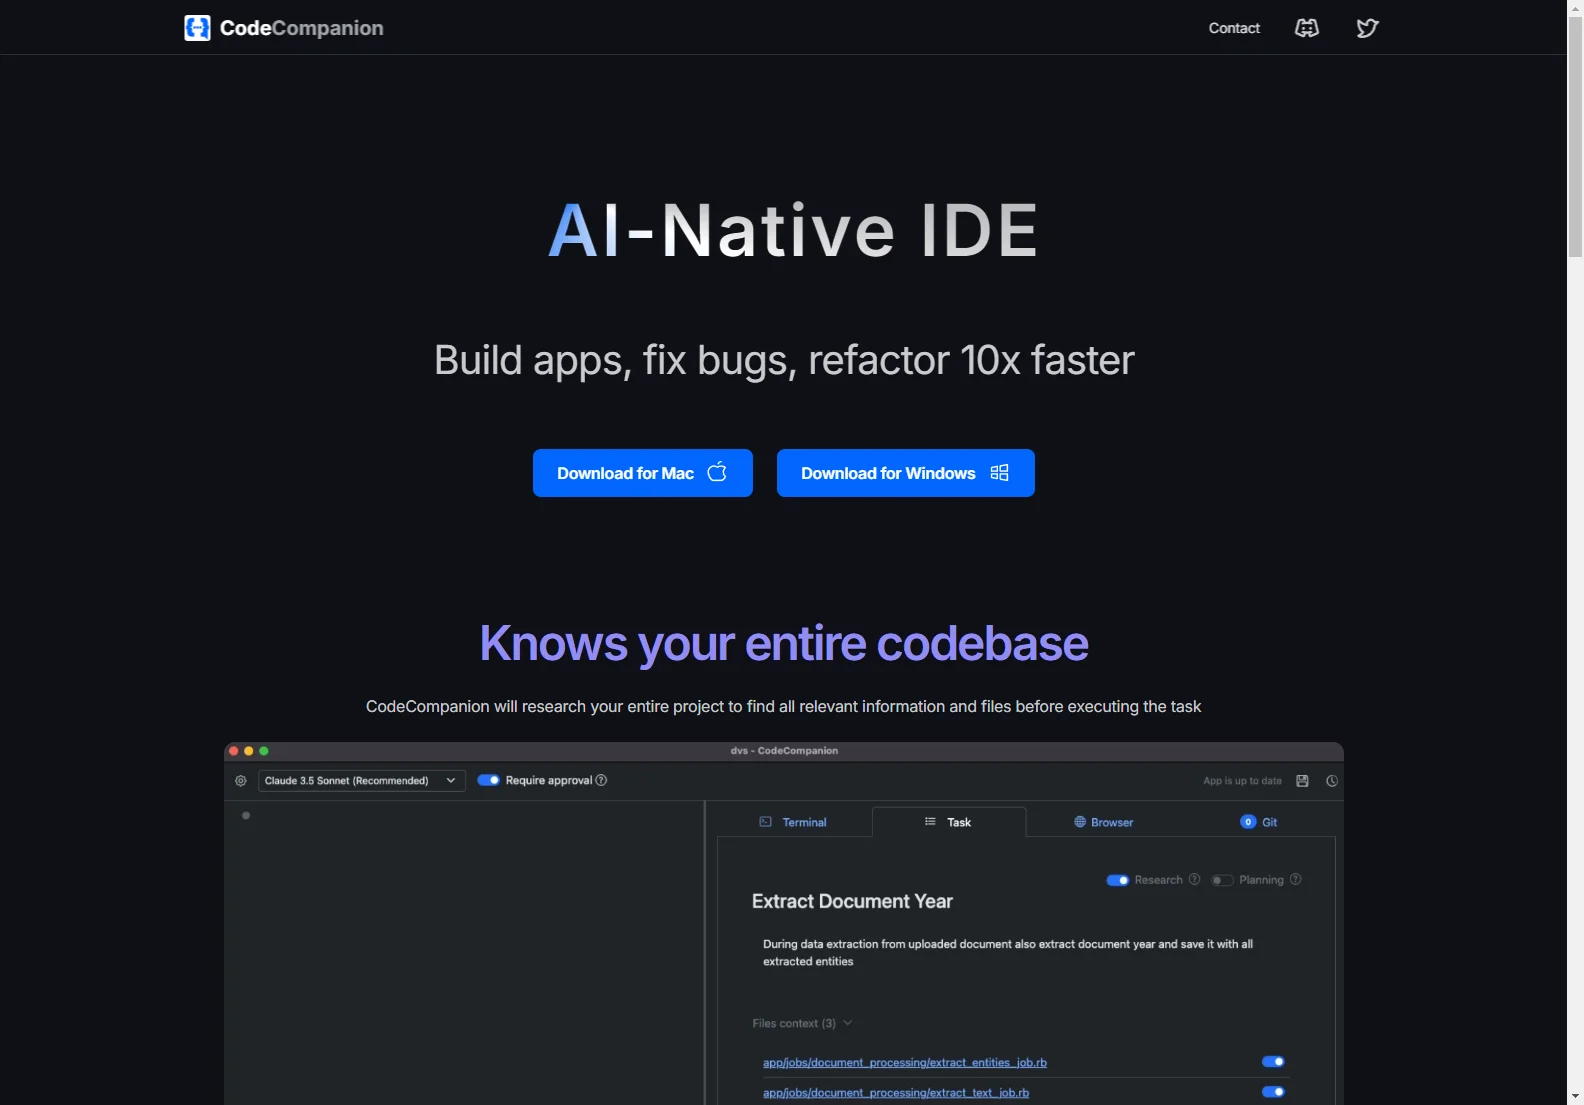Open extract_text_job.rb file link
This screenshot has width=1584, height=1105.
[896, 1092]
